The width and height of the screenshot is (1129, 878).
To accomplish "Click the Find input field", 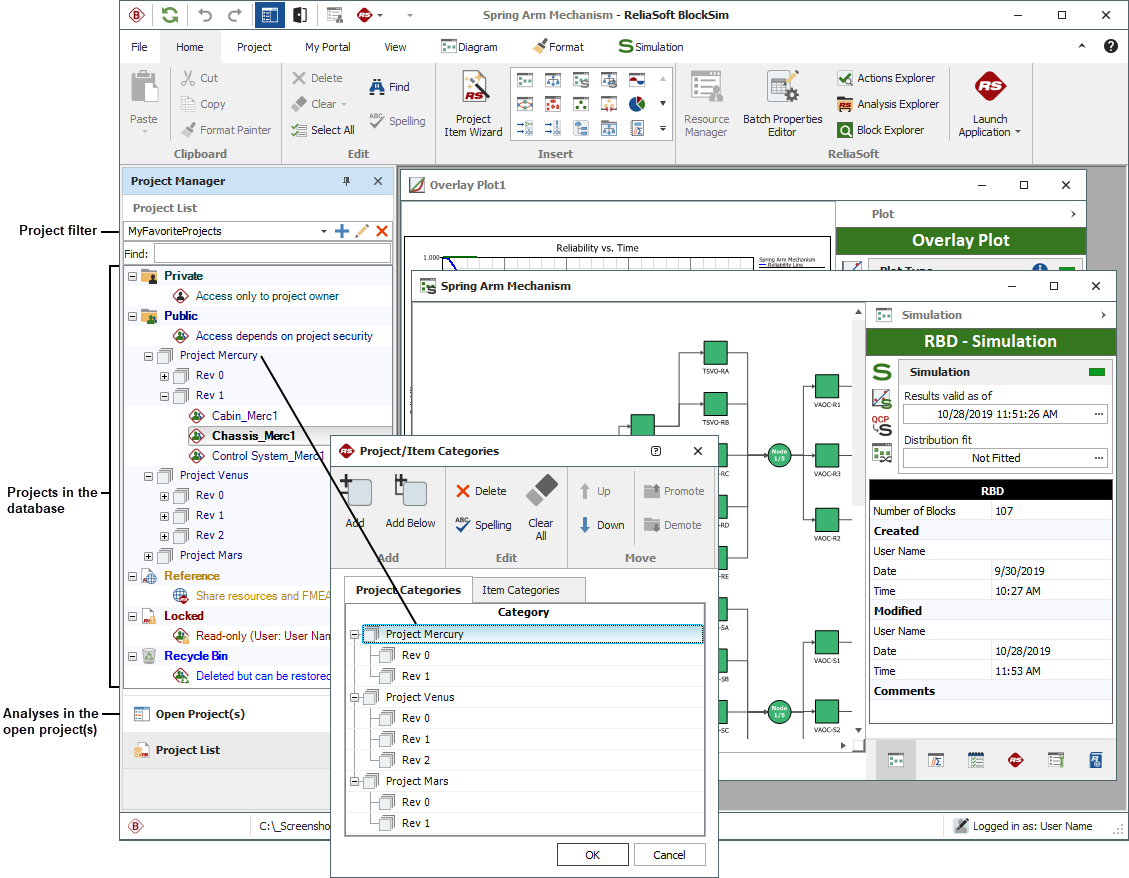I will pos(270,254).
